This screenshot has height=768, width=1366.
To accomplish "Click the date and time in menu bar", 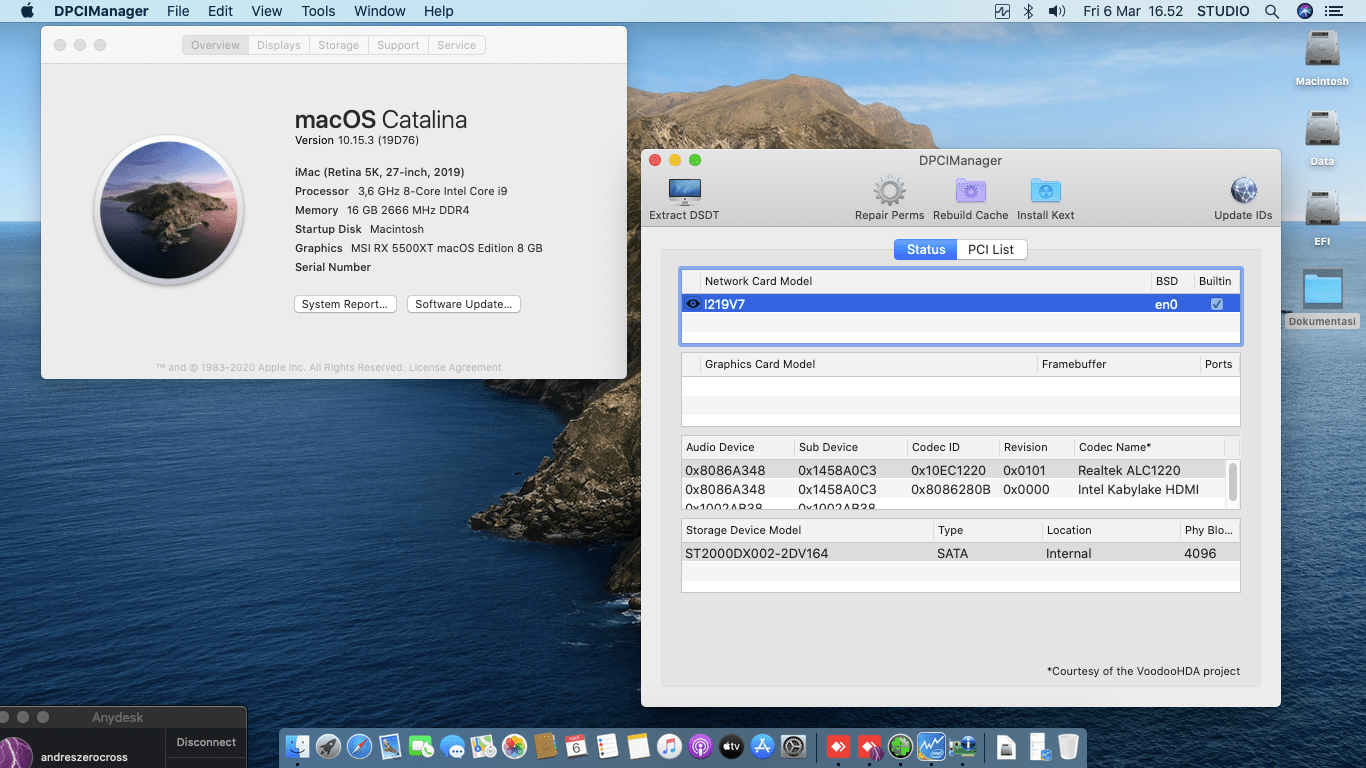I will tap(1133, 11).
